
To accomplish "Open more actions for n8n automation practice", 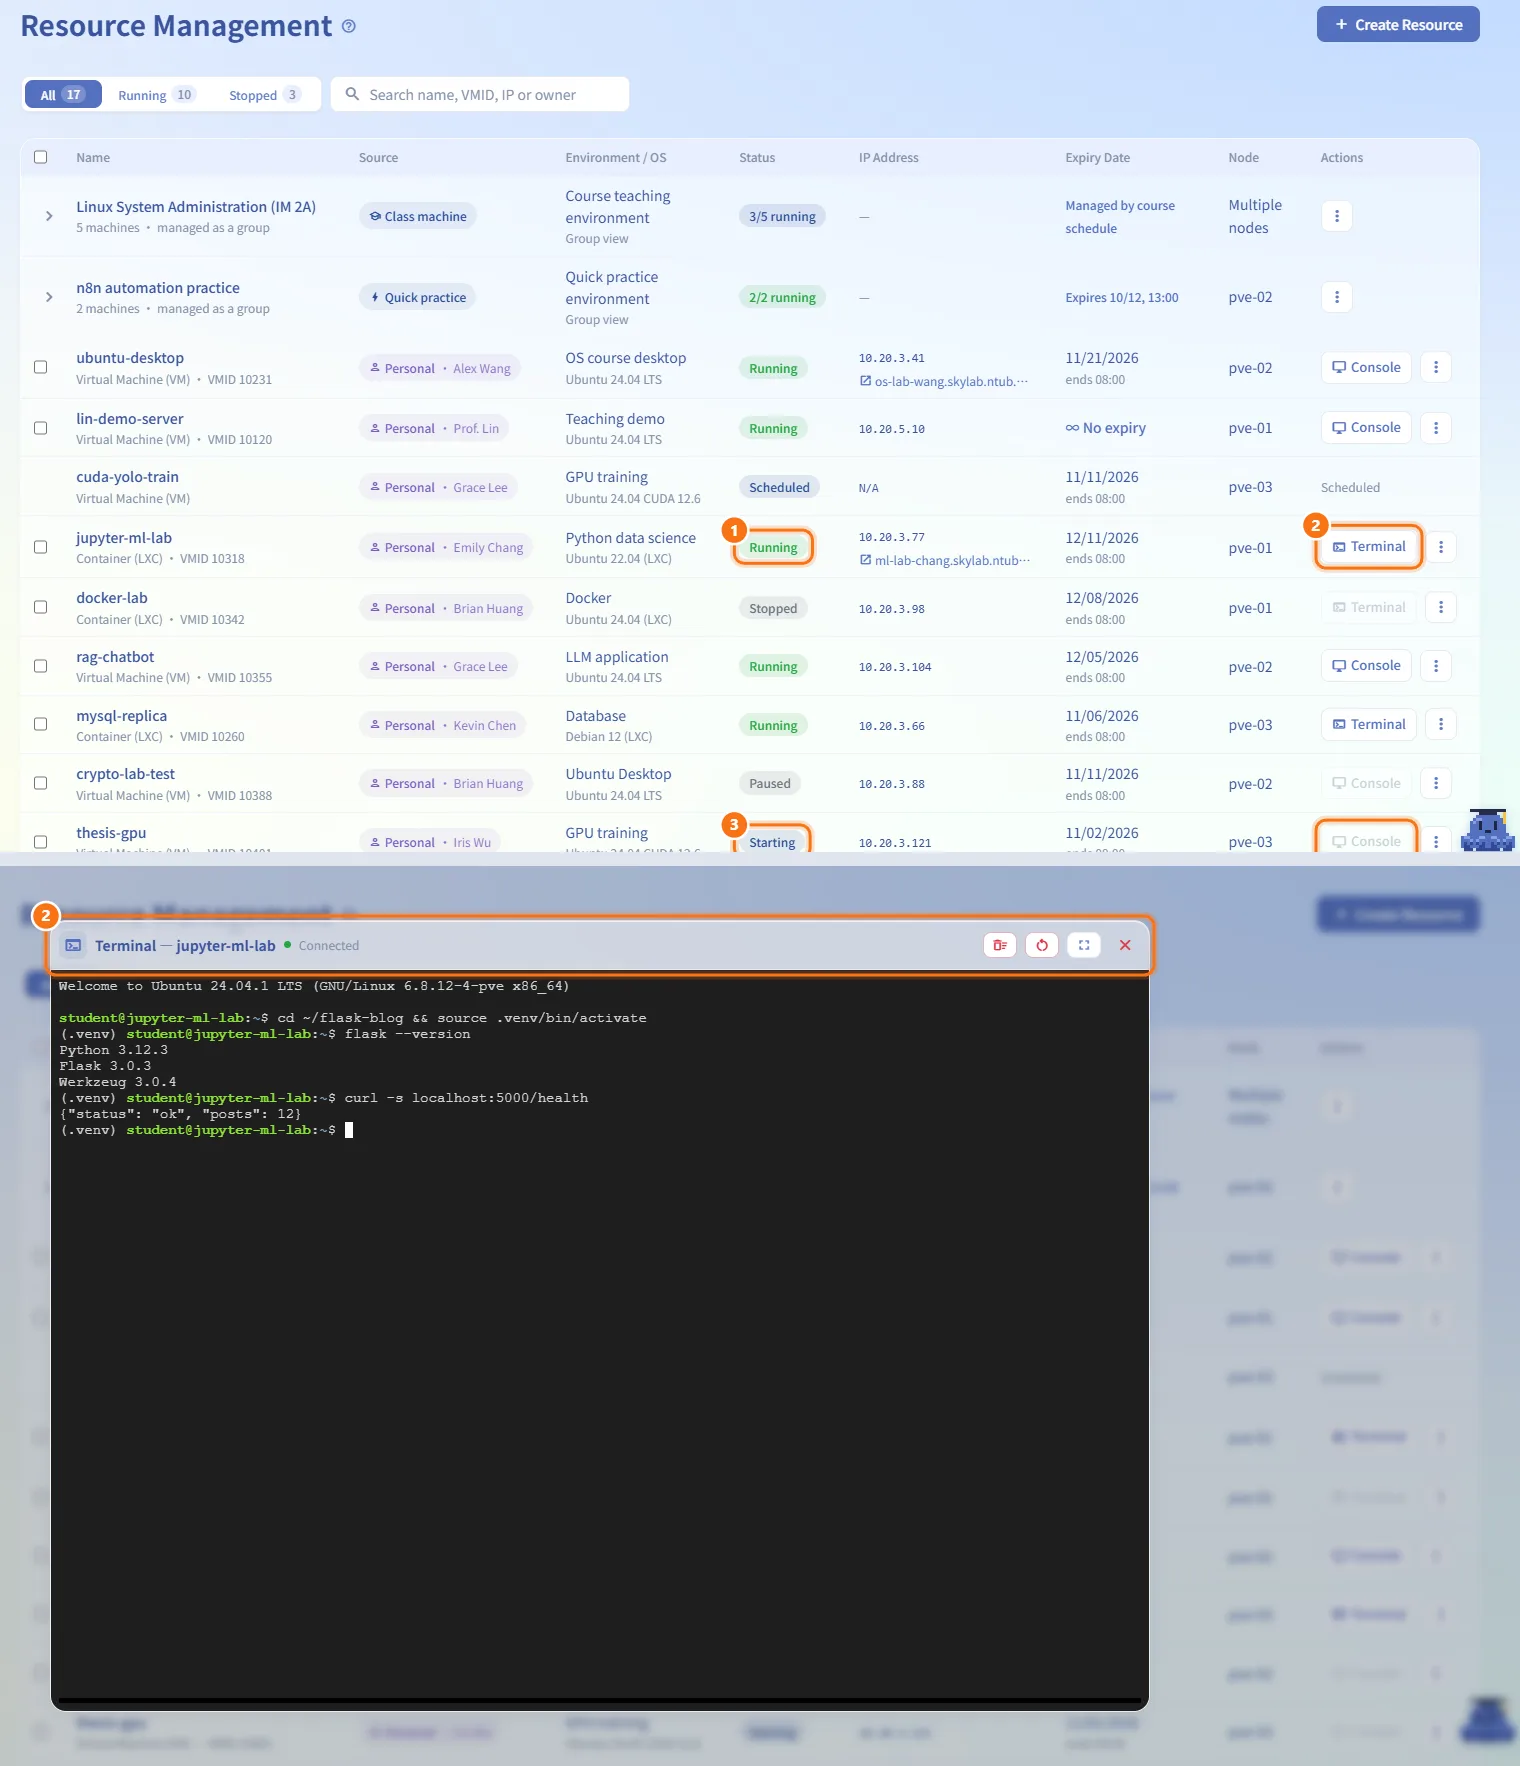I will pos(1337,297).
